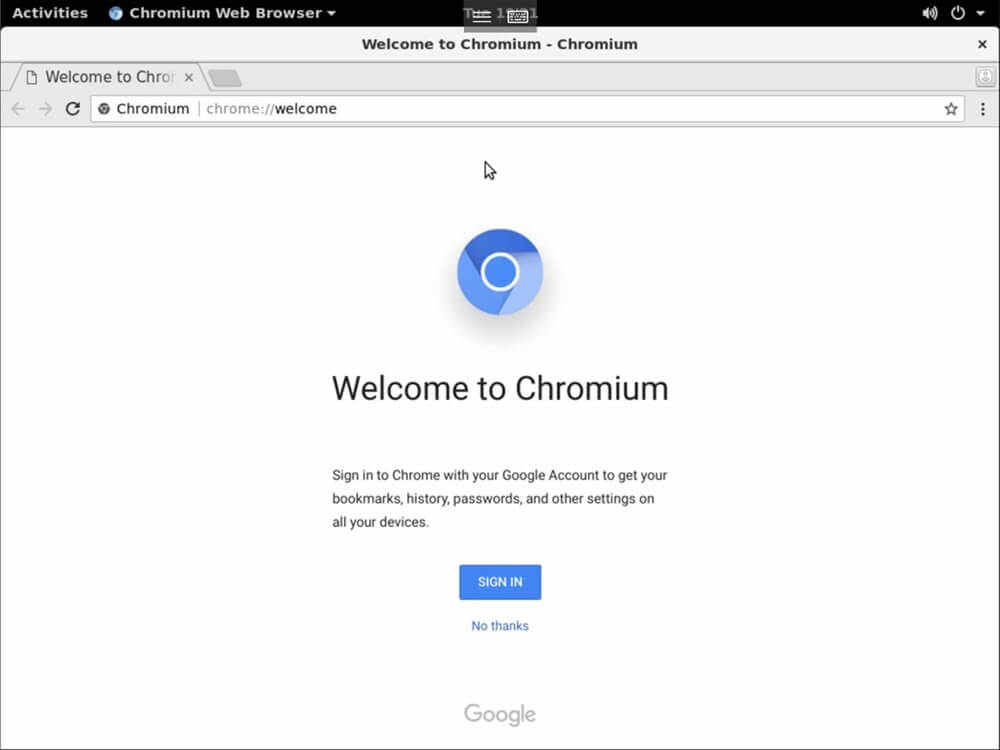Close the Chromium window
1000x750 pixels.
[x=982, y=44]
